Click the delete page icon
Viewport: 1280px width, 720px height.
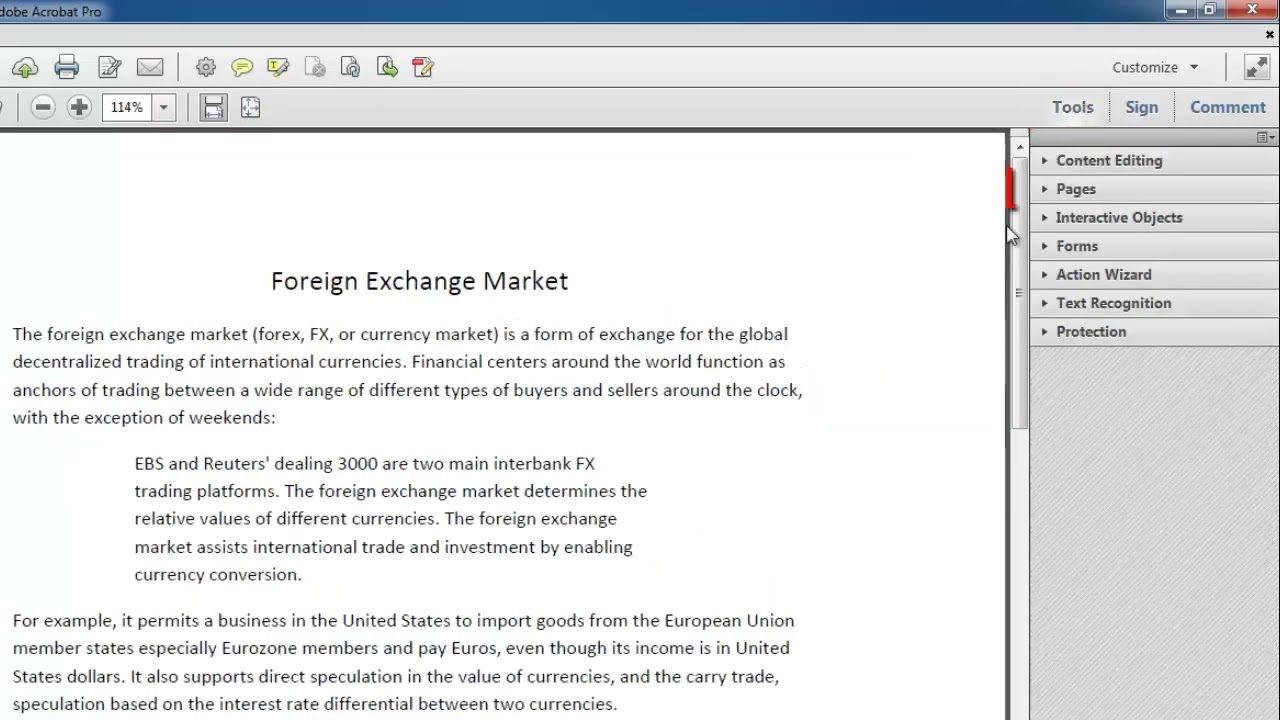pos(314,67)
